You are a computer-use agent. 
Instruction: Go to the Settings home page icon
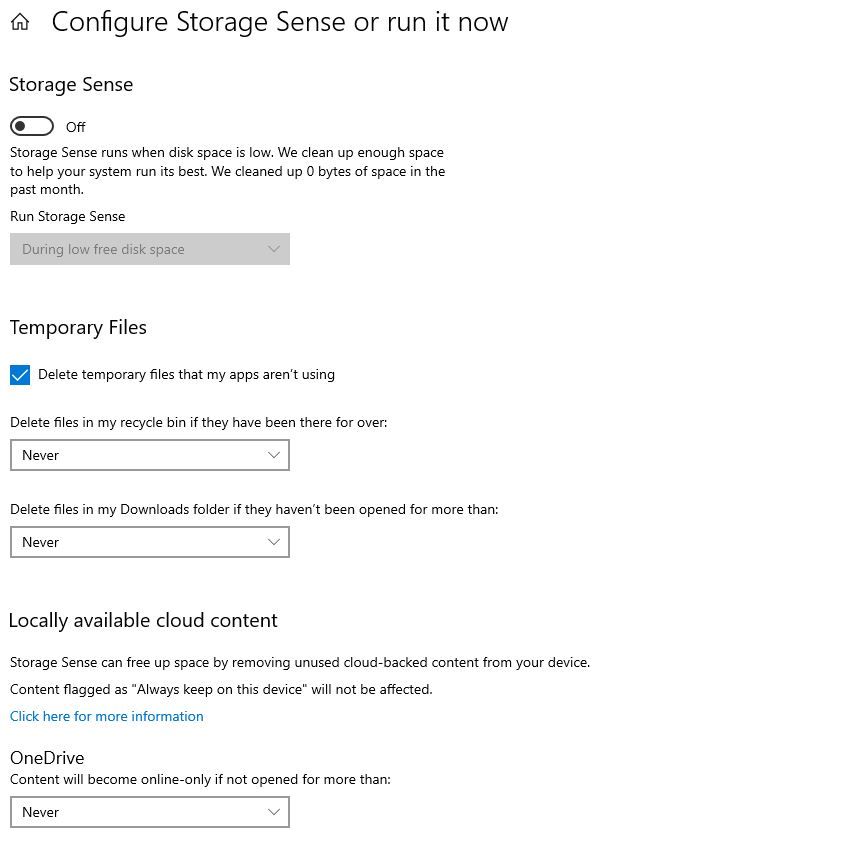(x=20, y=22)
